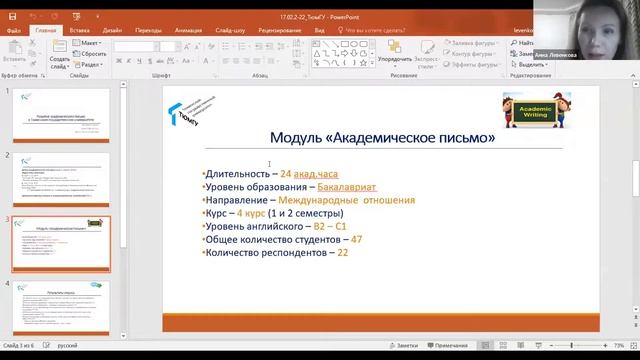Image resolution: width=640 pixels, height=360 pixels.
Task: Switch to the Дизайн ribbon tab
Action: pos(112,30)
